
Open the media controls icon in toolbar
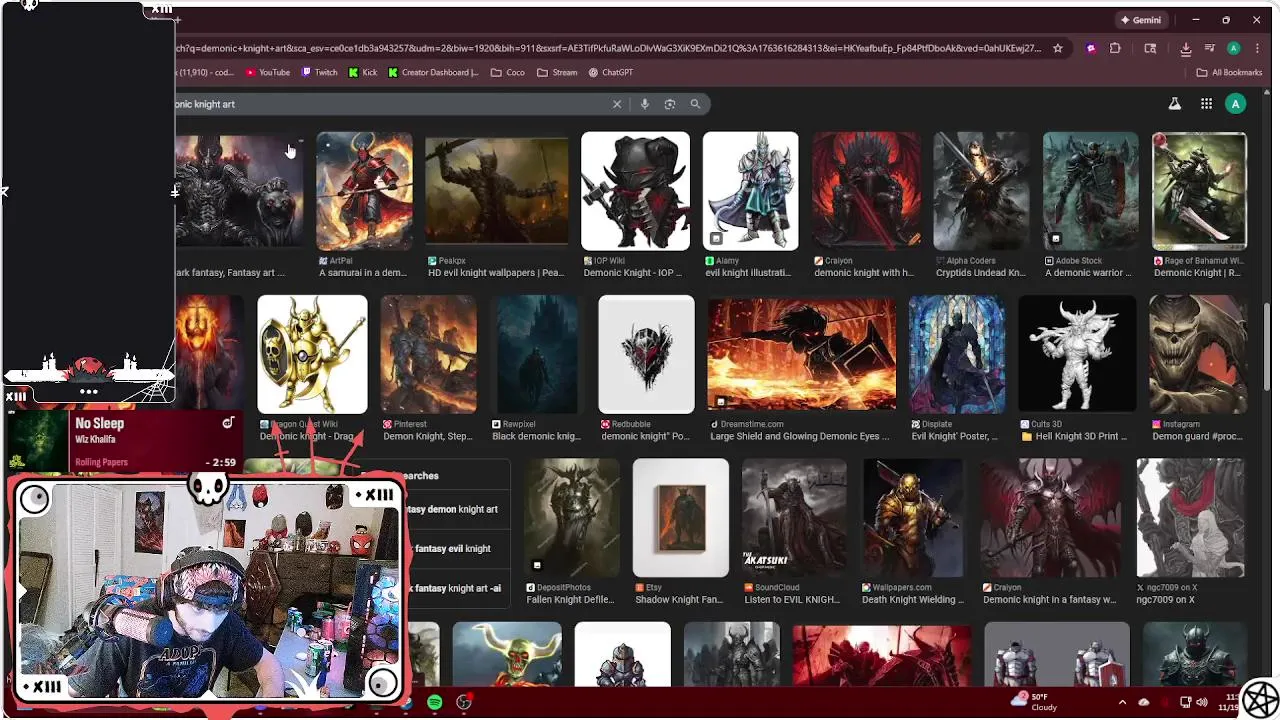pyautogui.click(x=1210, y=48)
